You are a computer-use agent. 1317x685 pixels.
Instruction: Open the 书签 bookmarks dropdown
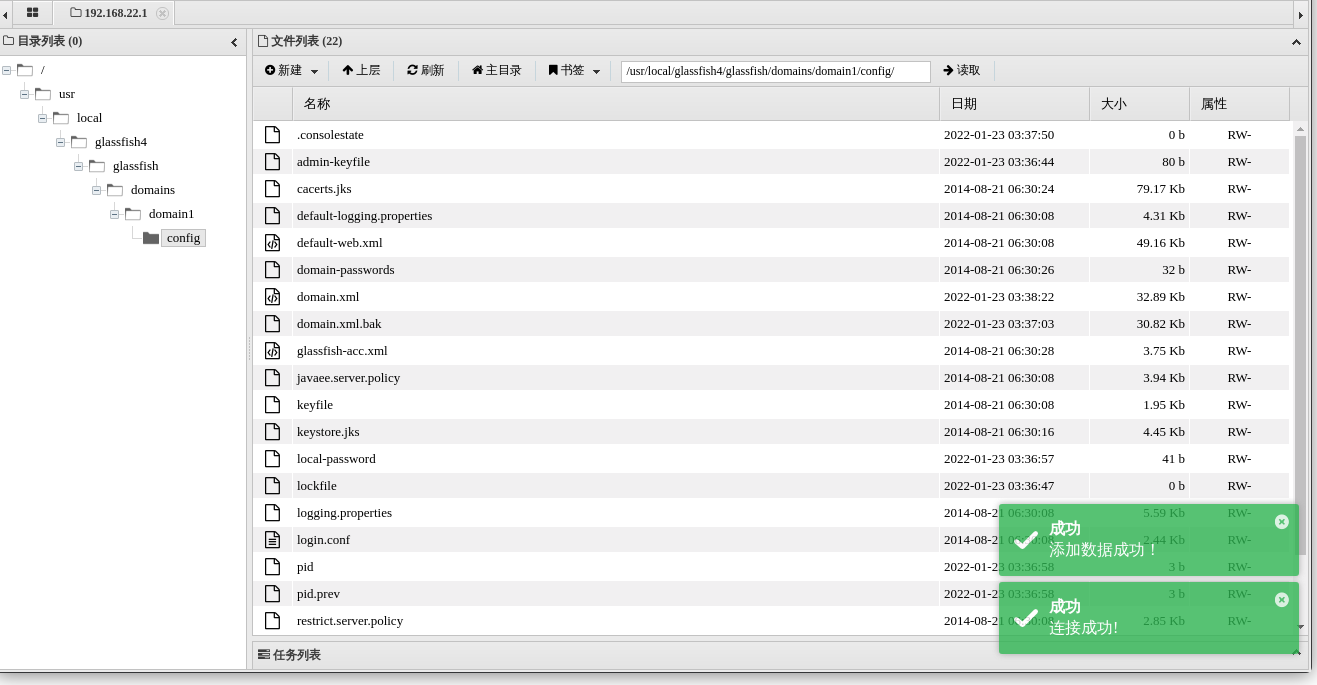(x=574, y=71)
